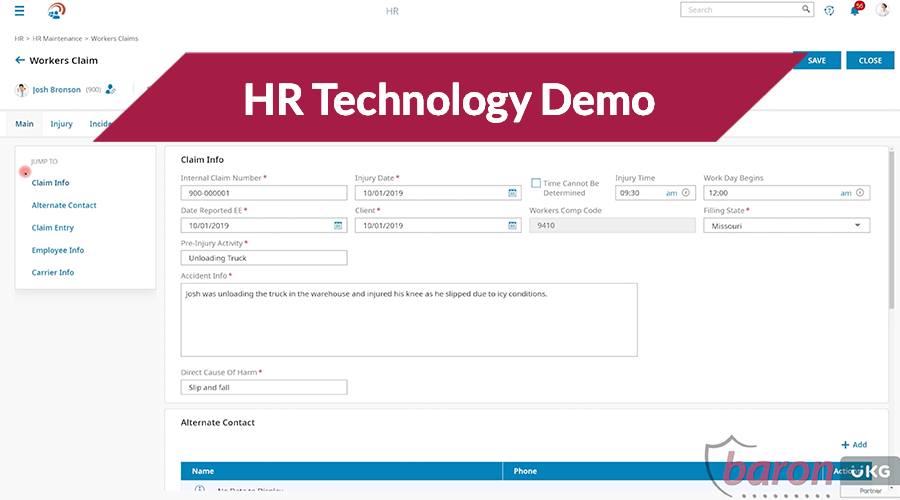The width and height of the screenshot is (900, 500).
Task: Jump to Carrier Info section
Action: pos(53,272)
